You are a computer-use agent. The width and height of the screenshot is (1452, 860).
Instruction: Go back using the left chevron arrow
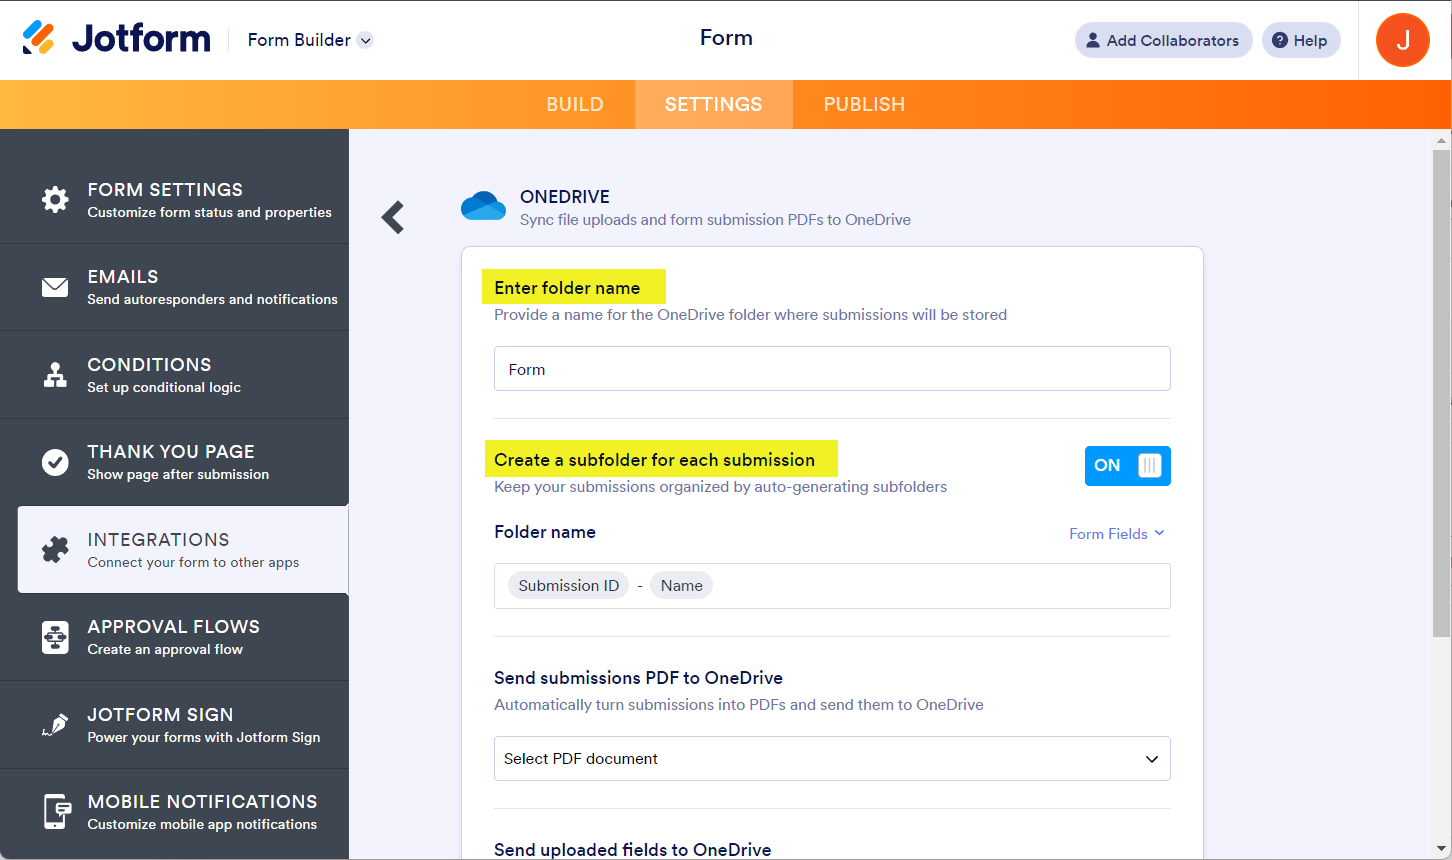pyautogui.click(x=393, y=217)
